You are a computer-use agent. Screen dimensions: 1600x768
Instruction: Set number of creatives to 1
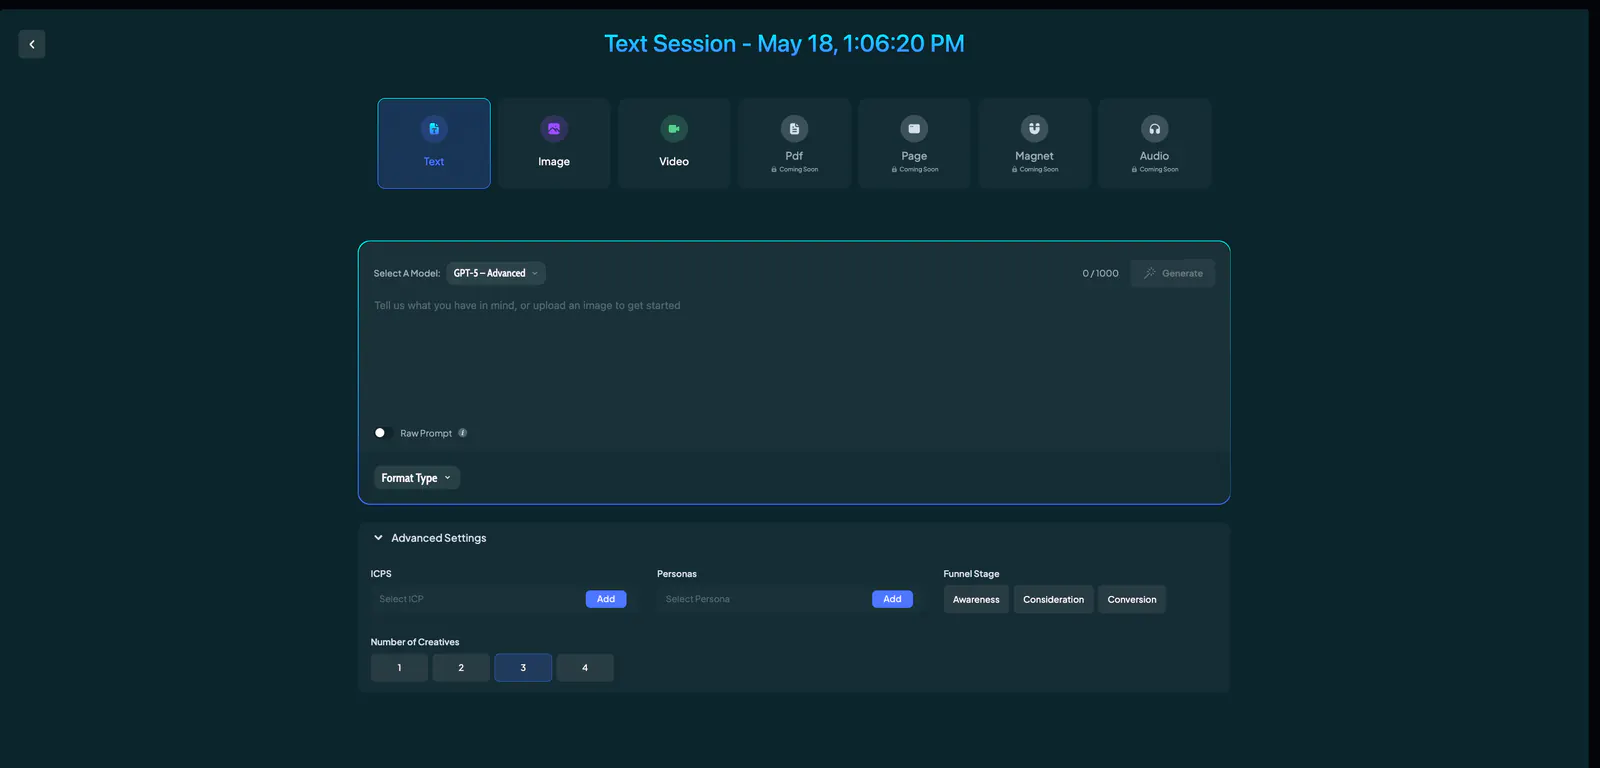399,668
